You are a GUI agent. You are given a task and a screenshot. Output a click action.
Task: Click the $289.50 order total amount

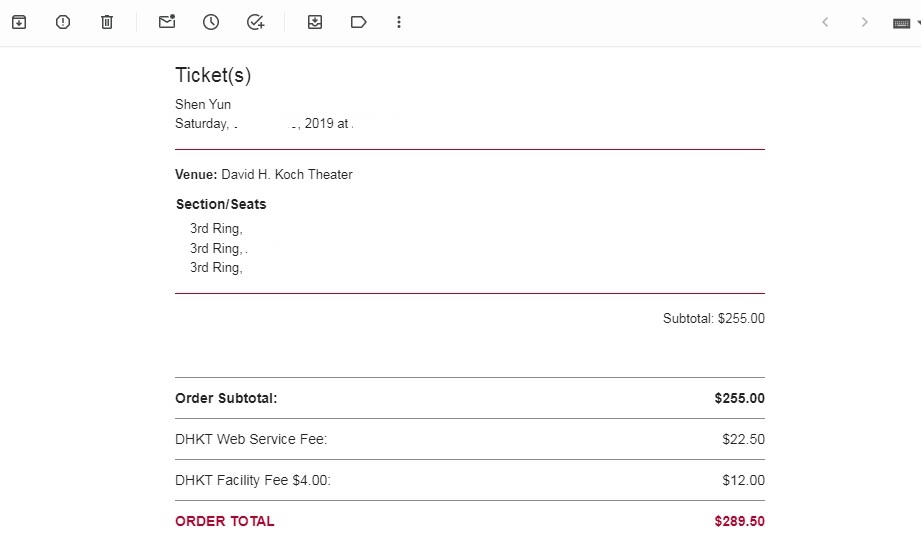pos(739,521)
